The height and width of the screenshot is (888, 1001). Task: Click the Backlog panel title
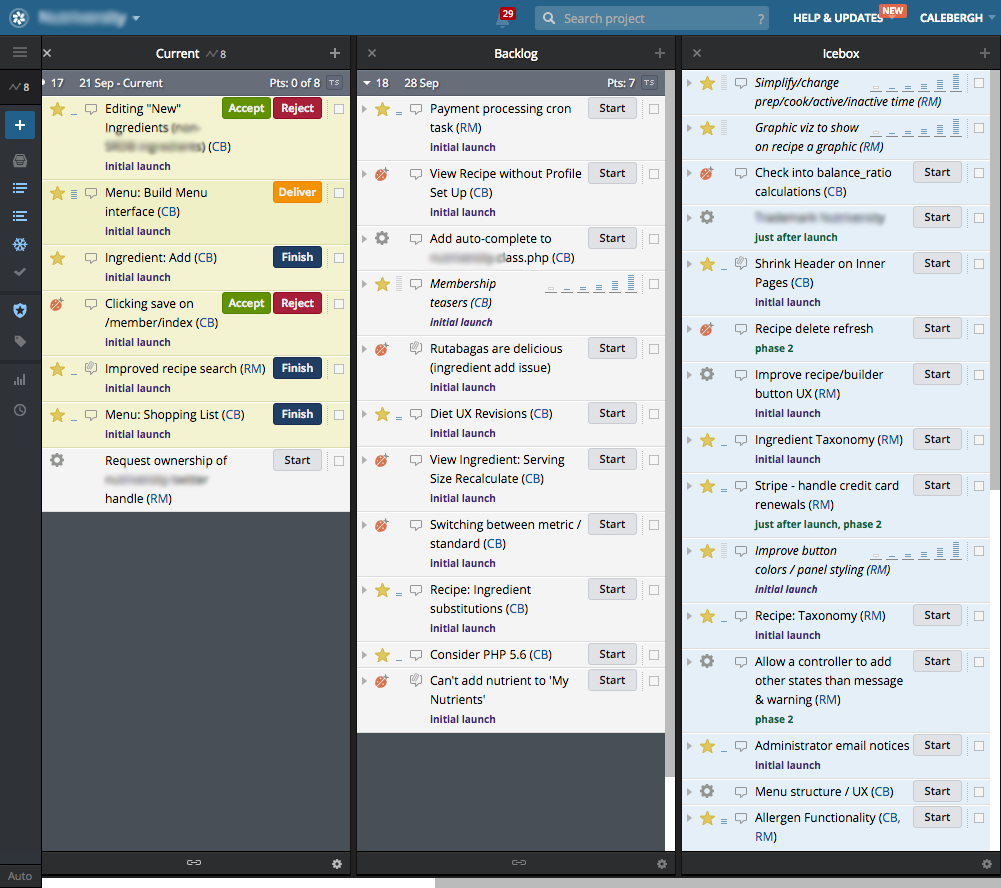click(x=516, y=54)
